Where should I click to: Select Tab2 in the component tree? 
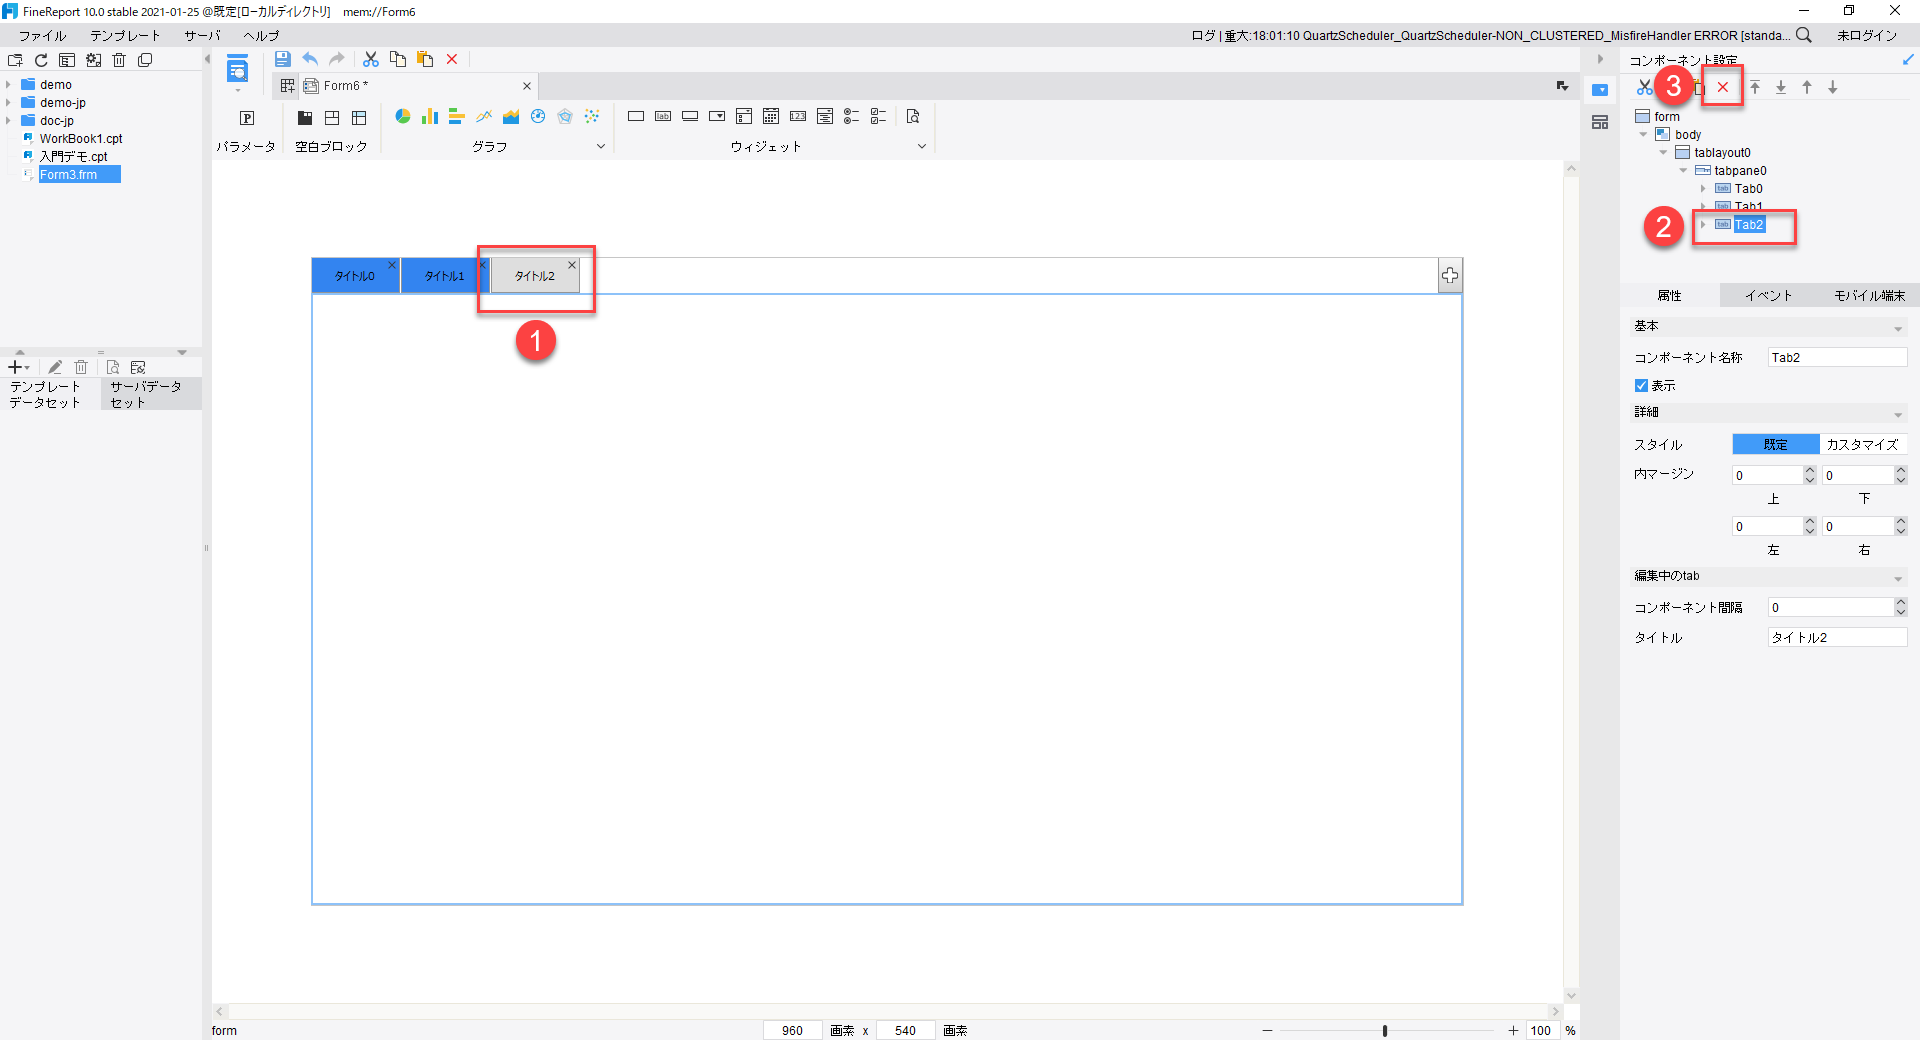1747,225
